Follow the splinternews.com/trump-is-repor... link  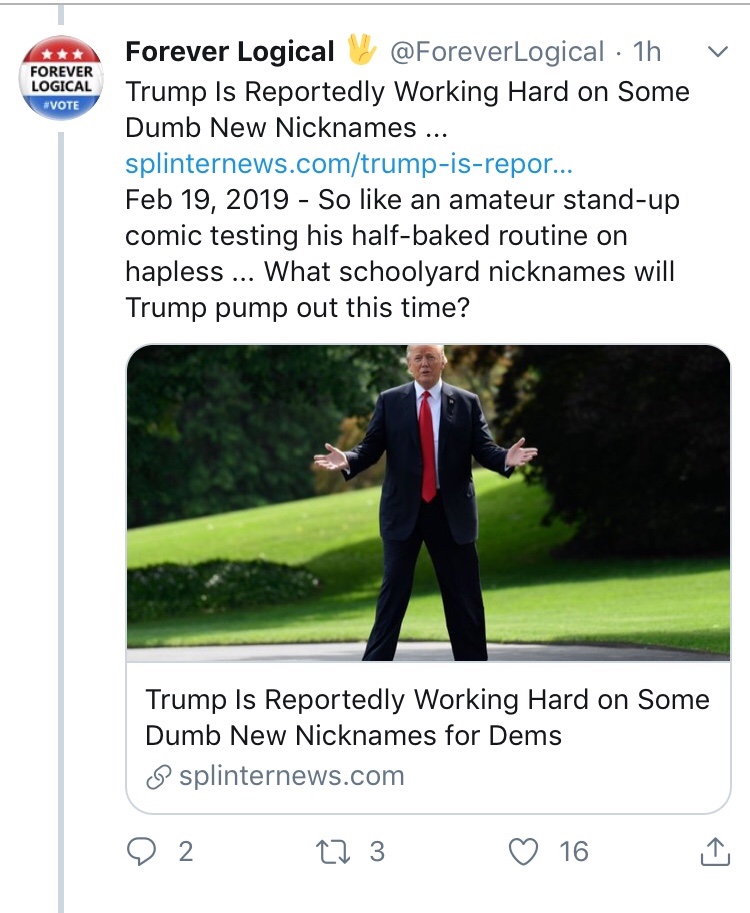click(x=348, y=163)
